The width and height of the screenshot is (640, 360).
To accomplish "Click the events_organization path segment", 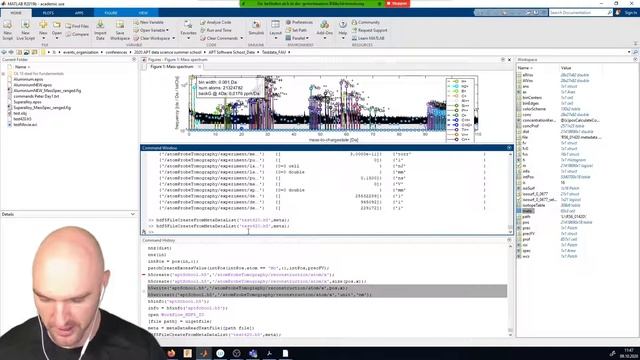I will [x=80, y=52].
